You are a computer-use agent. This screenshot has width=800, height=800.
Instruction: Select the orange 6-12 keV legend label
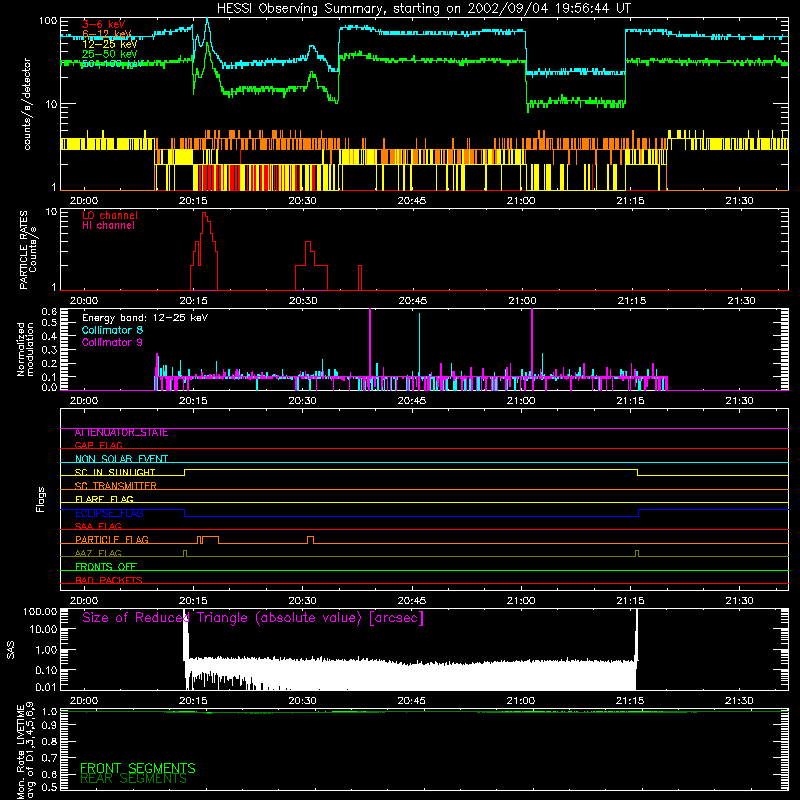[x=107, y=34]
